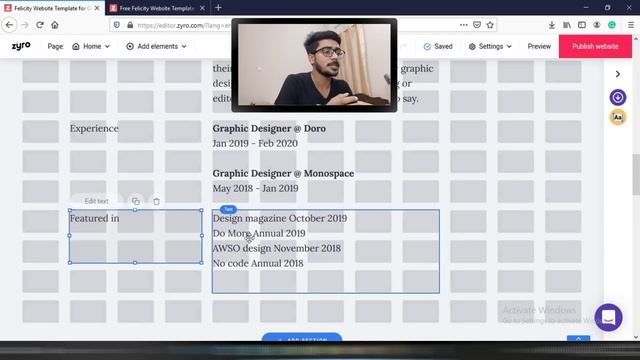Close the Free Felicity Website Template tab

[202, 8]
